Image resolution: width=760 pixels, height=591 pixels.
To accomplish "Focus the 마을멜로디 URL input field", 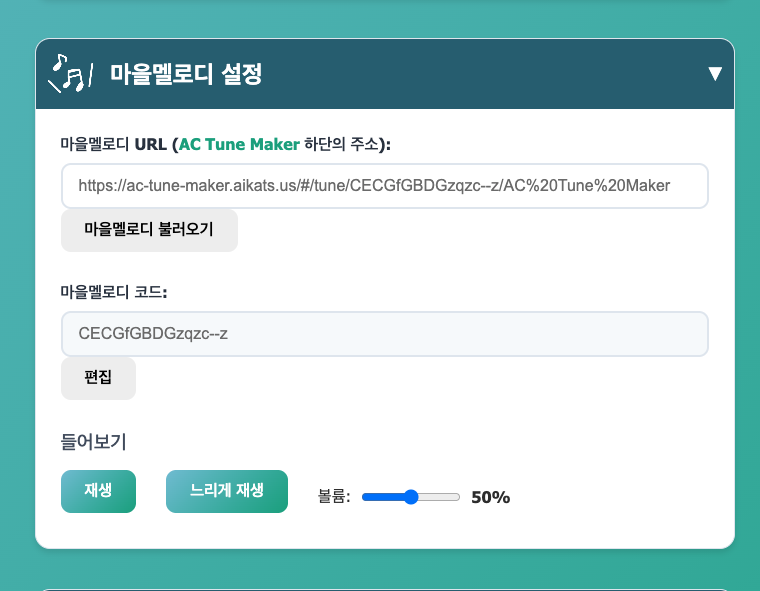I will [x=384, y=186].
